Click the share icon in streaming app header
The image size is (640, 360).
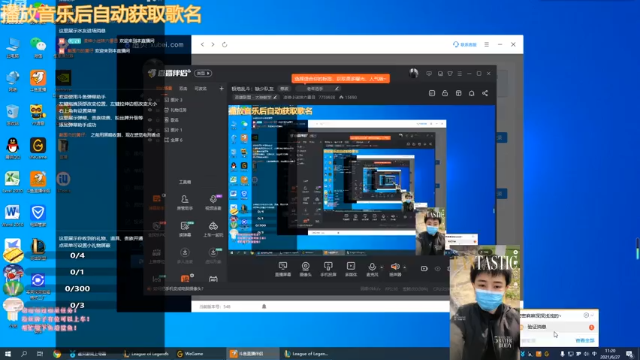click(485, 93)
